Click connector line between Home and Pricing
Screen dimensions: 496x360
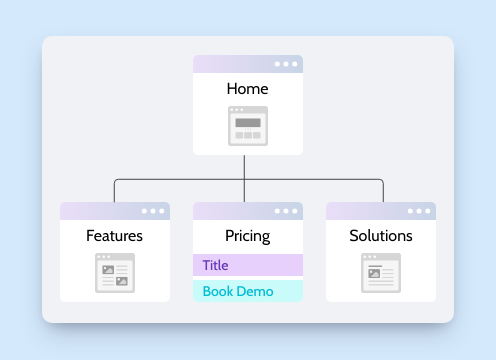pos(244,178)
